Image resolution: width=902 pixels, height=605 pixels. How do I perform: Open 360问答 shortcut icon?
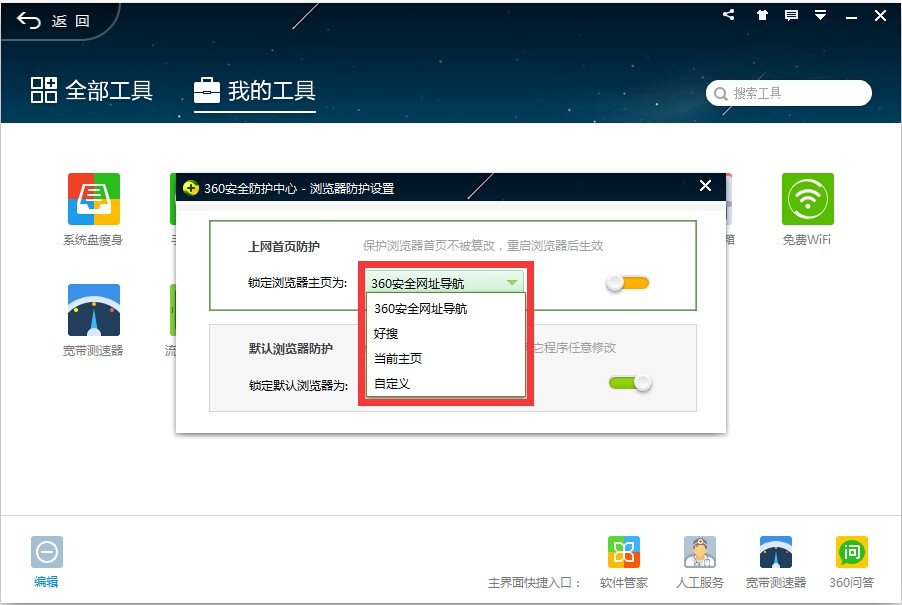pyautogui.click(x=851, y=552)
